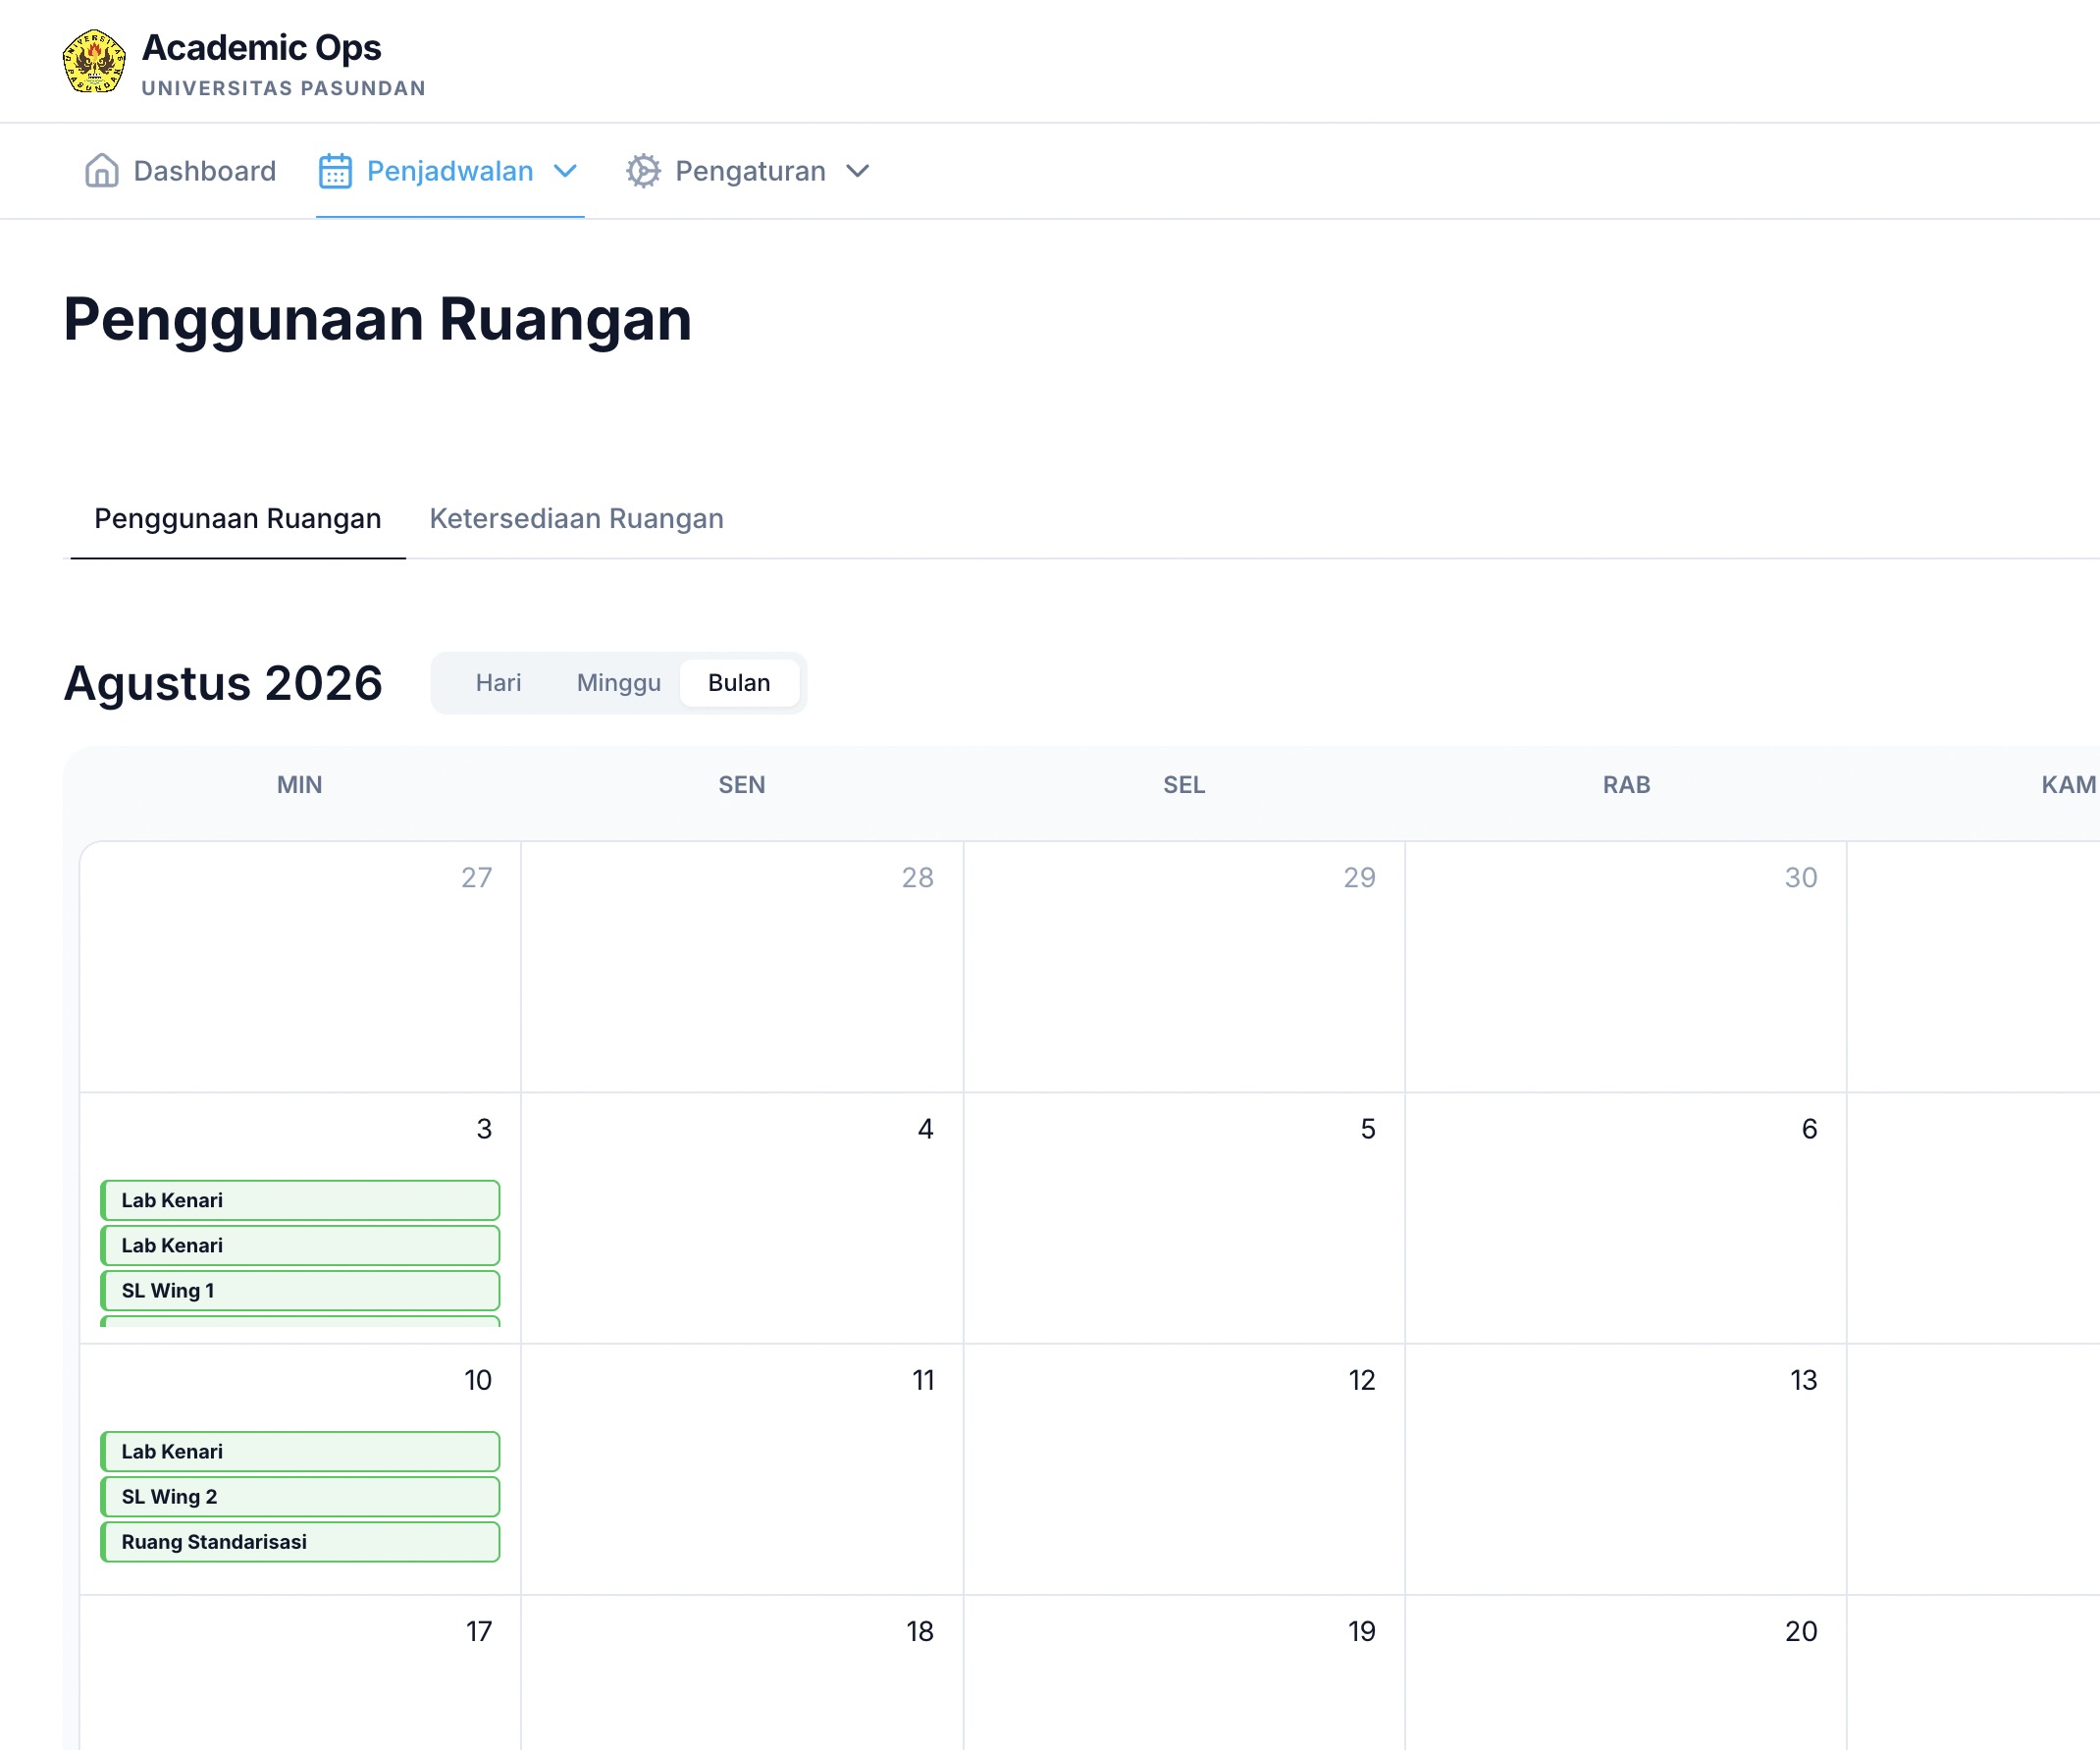
Task: Select day 27 cell
Action: (300, 967)
